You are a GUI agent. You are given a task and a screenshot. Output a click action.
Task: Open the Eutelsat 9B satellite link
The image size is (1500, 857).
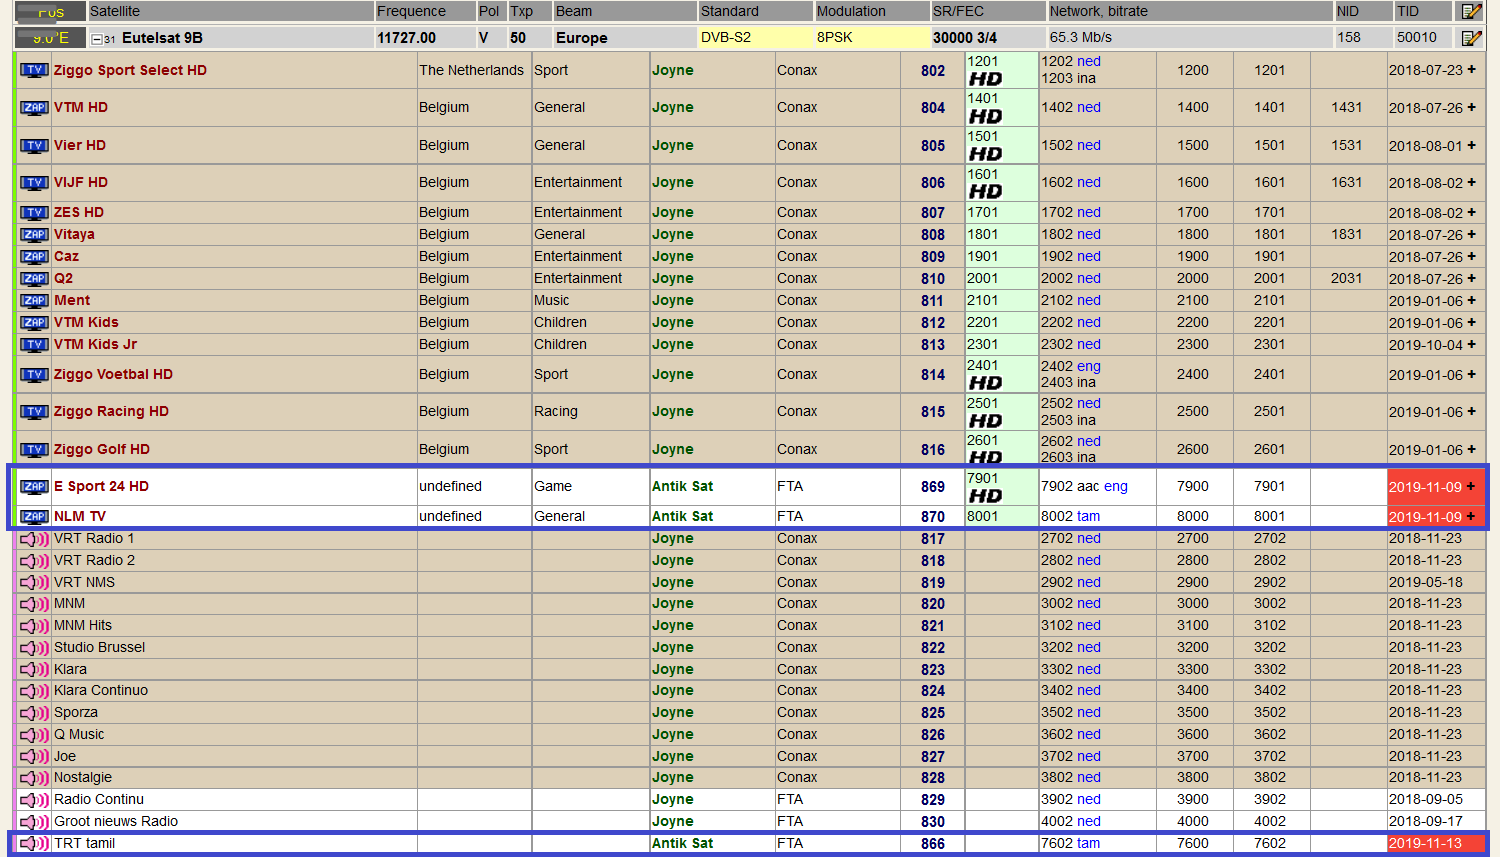click(162, 38)
